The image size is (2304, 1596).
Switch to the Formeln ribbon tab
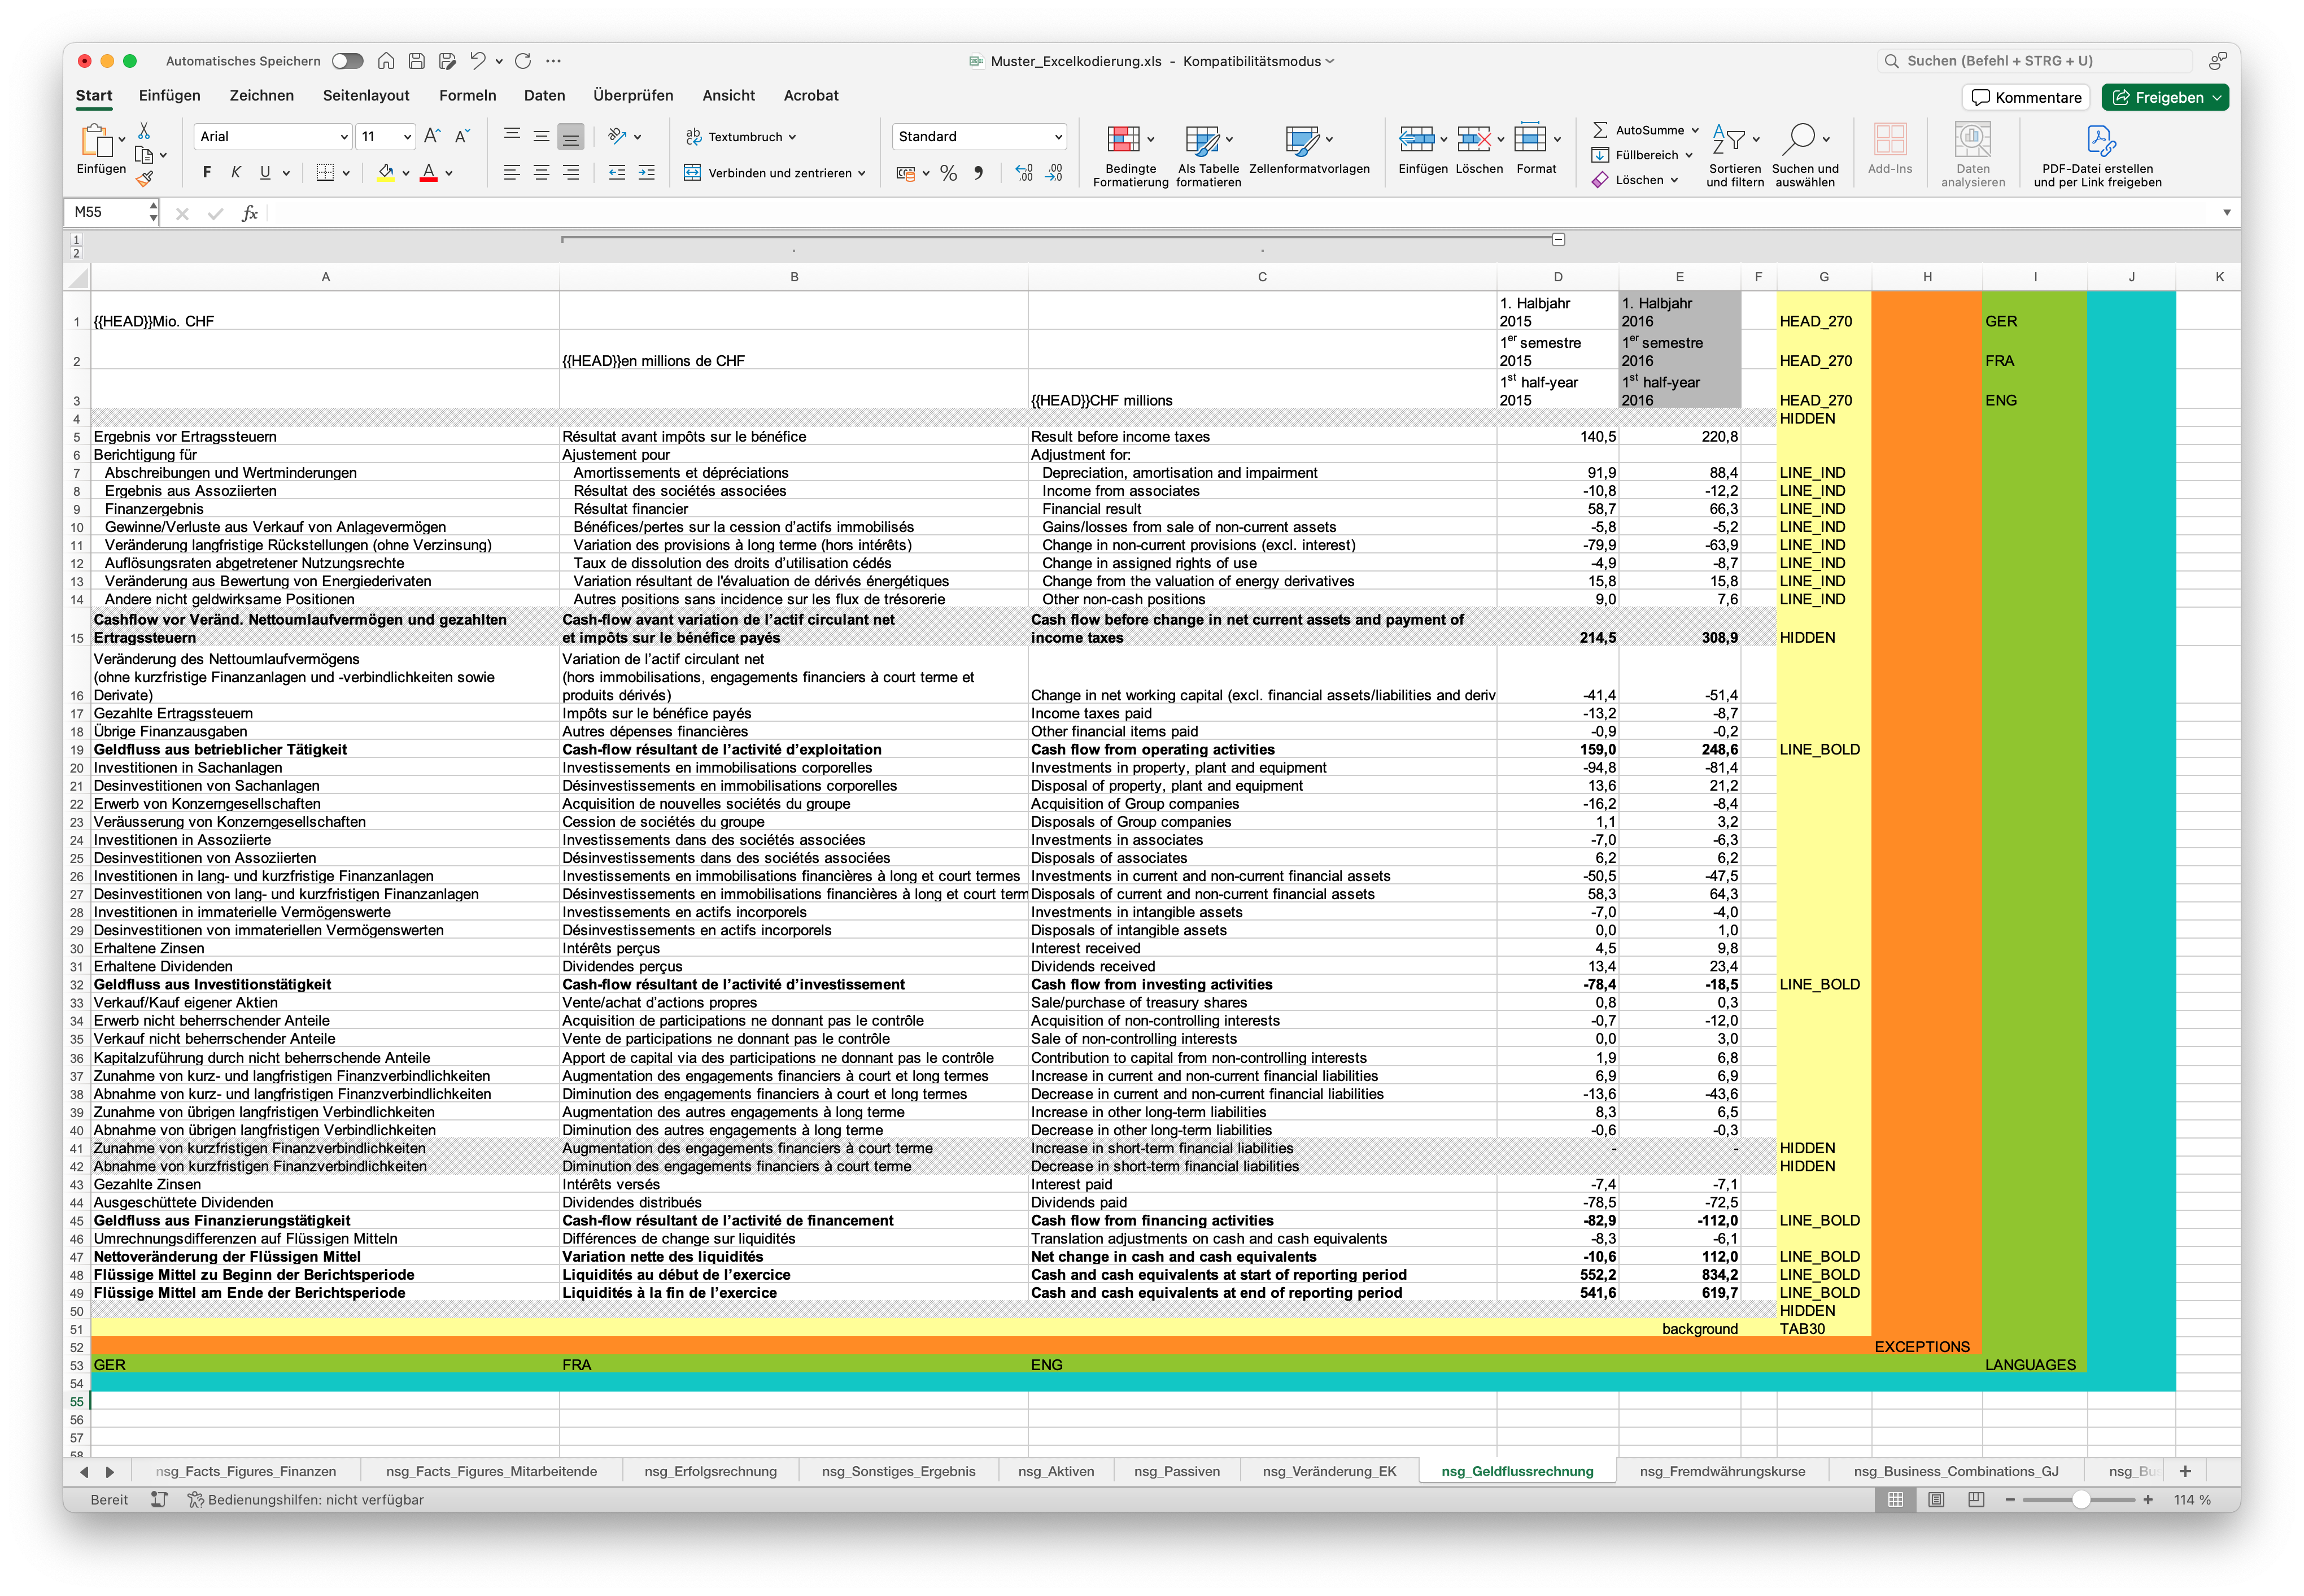click(x=468, y=95)
